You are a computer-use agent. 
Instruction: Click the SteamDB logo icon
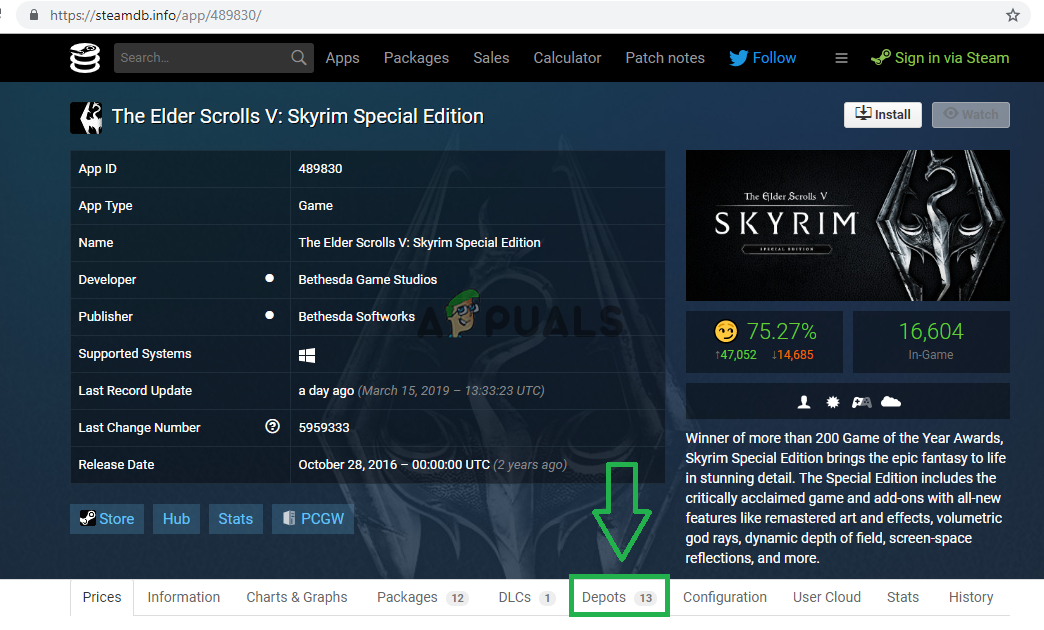coord(85,58)
